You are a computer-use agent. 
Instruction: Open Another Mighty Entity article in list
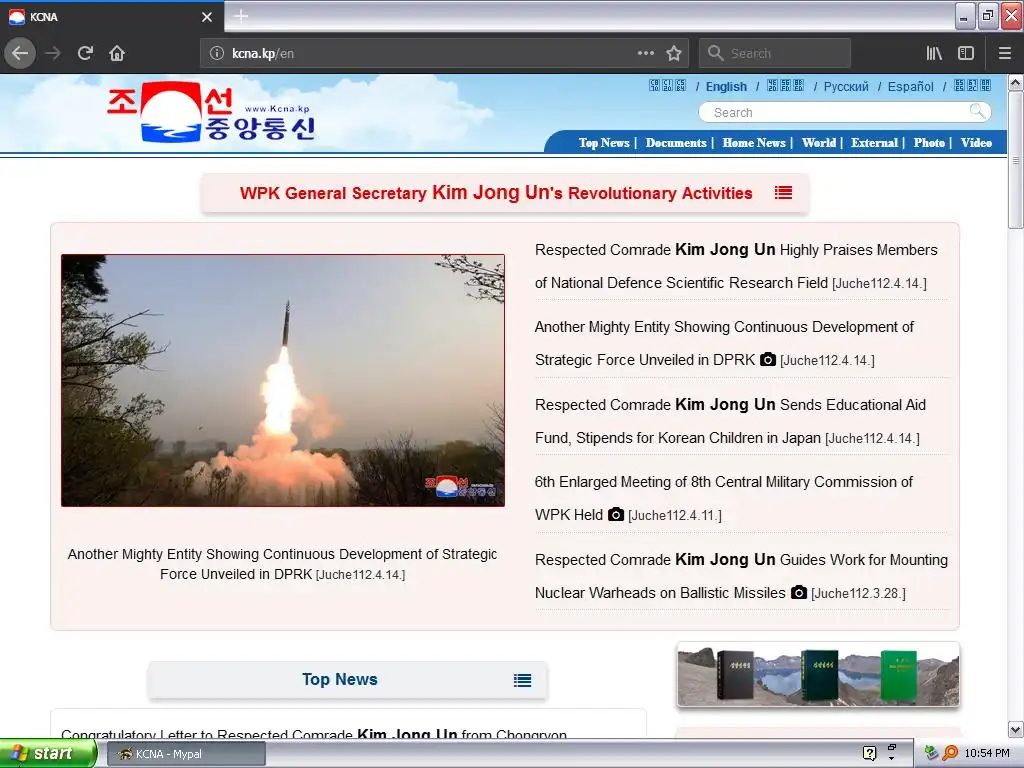click(x=724, y=343)
